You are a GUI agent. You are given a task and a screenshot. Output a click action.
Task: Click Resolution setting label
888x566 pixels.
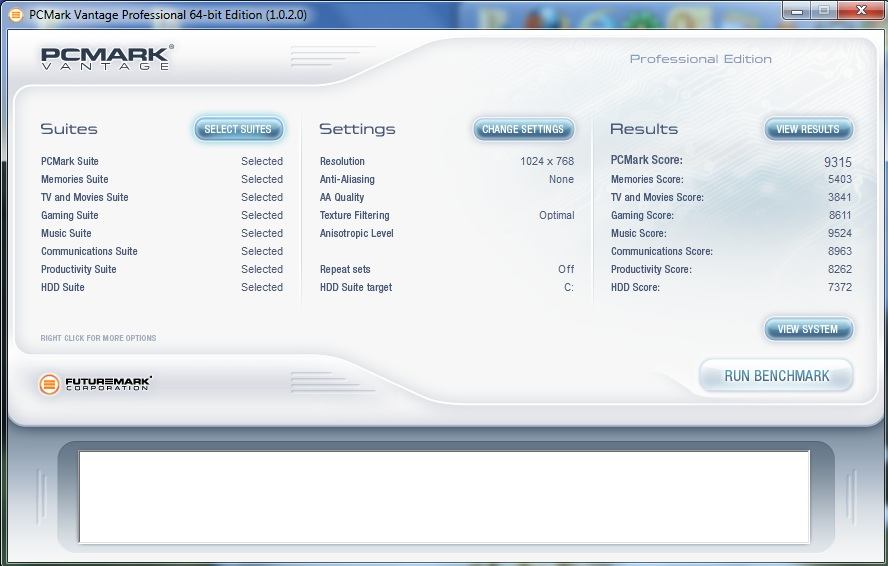tap(342, 161)
